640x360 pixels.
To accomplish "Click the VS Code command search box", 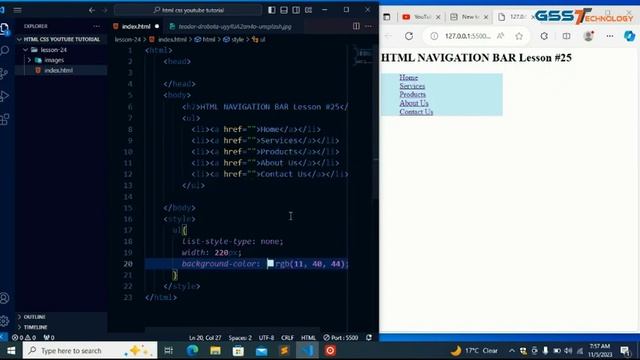I will click(188, 10).
